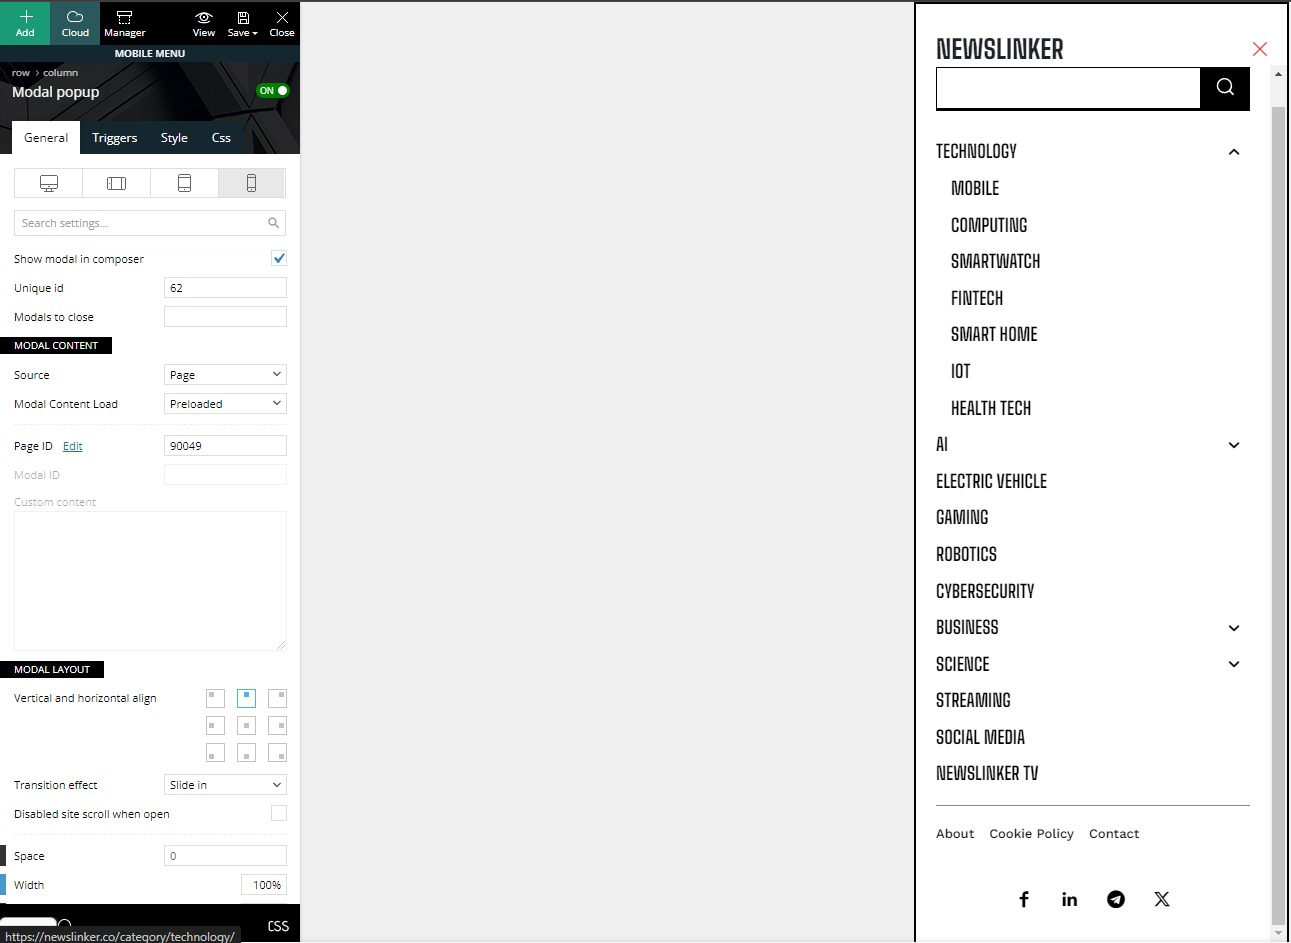Screen dimensions: 1291x943
Task: Select the desktop viewport icon
Action: [x=48, y=183]
